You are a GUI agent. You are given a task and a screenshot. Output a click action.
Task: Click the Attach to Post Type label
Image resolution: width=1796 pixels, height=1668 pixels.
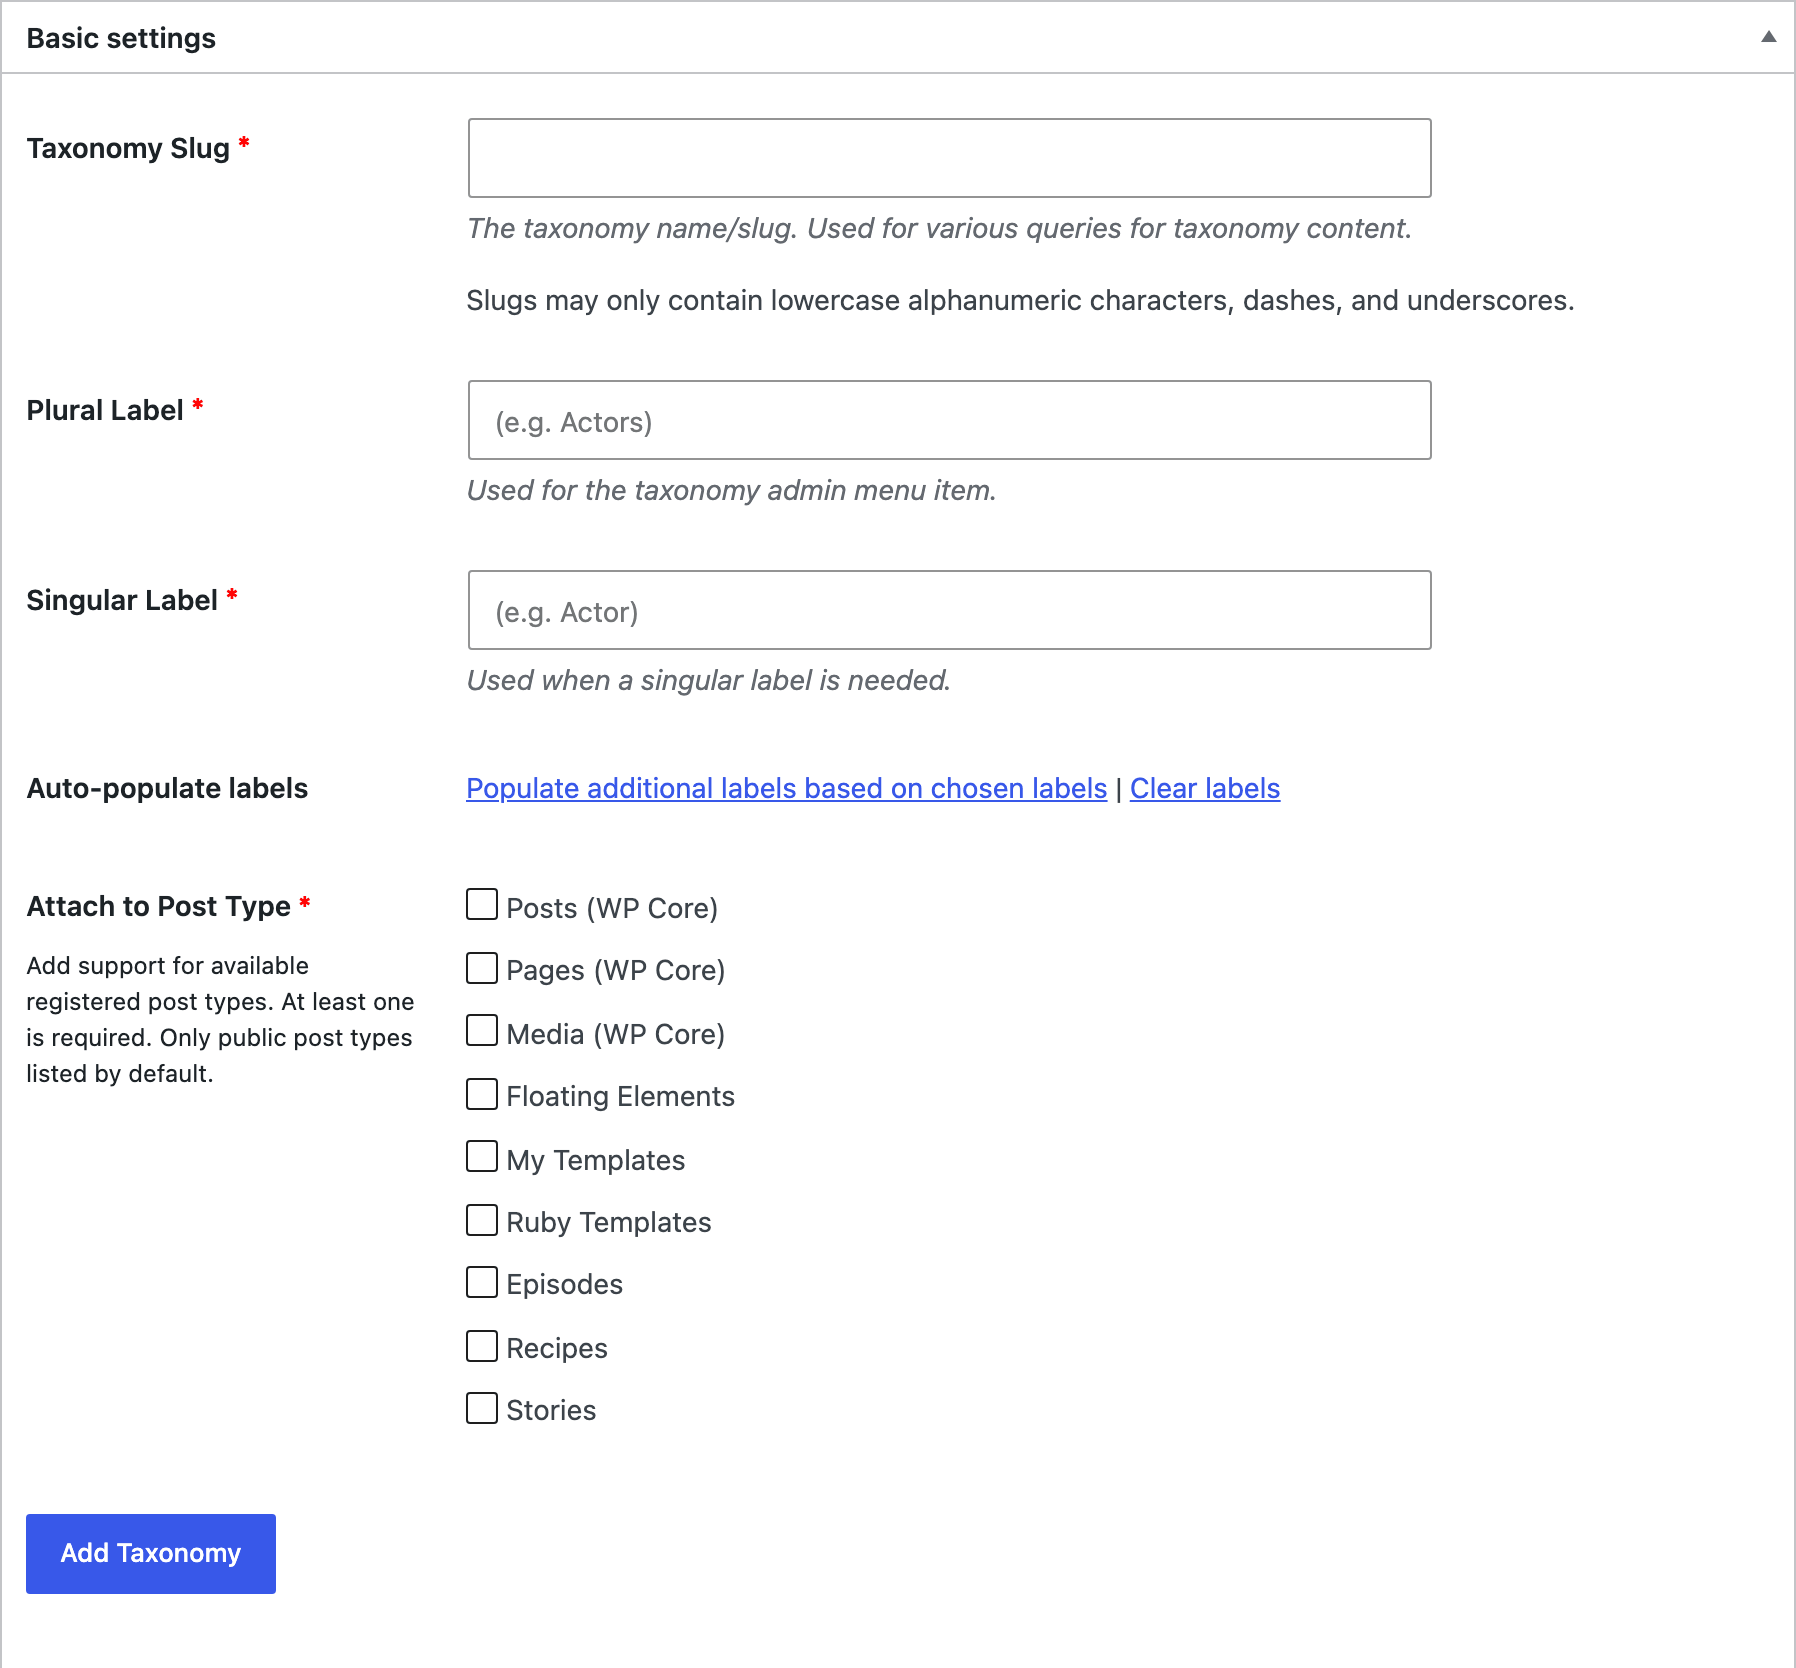159,906
